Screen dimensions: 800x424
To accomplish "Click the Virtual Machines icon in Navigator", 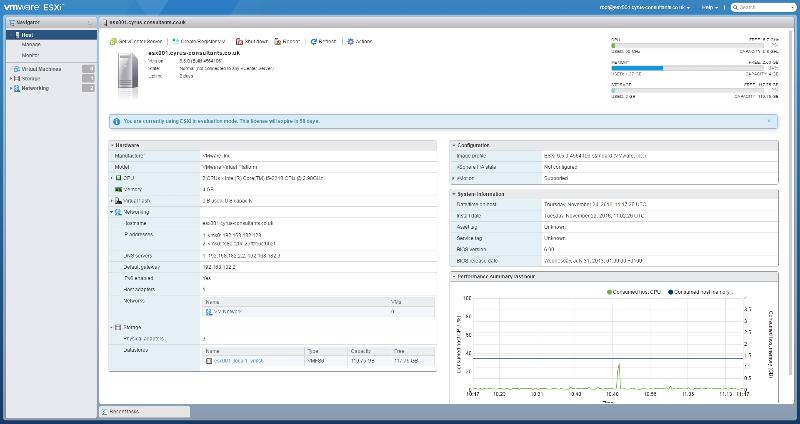I will point(17,69).
